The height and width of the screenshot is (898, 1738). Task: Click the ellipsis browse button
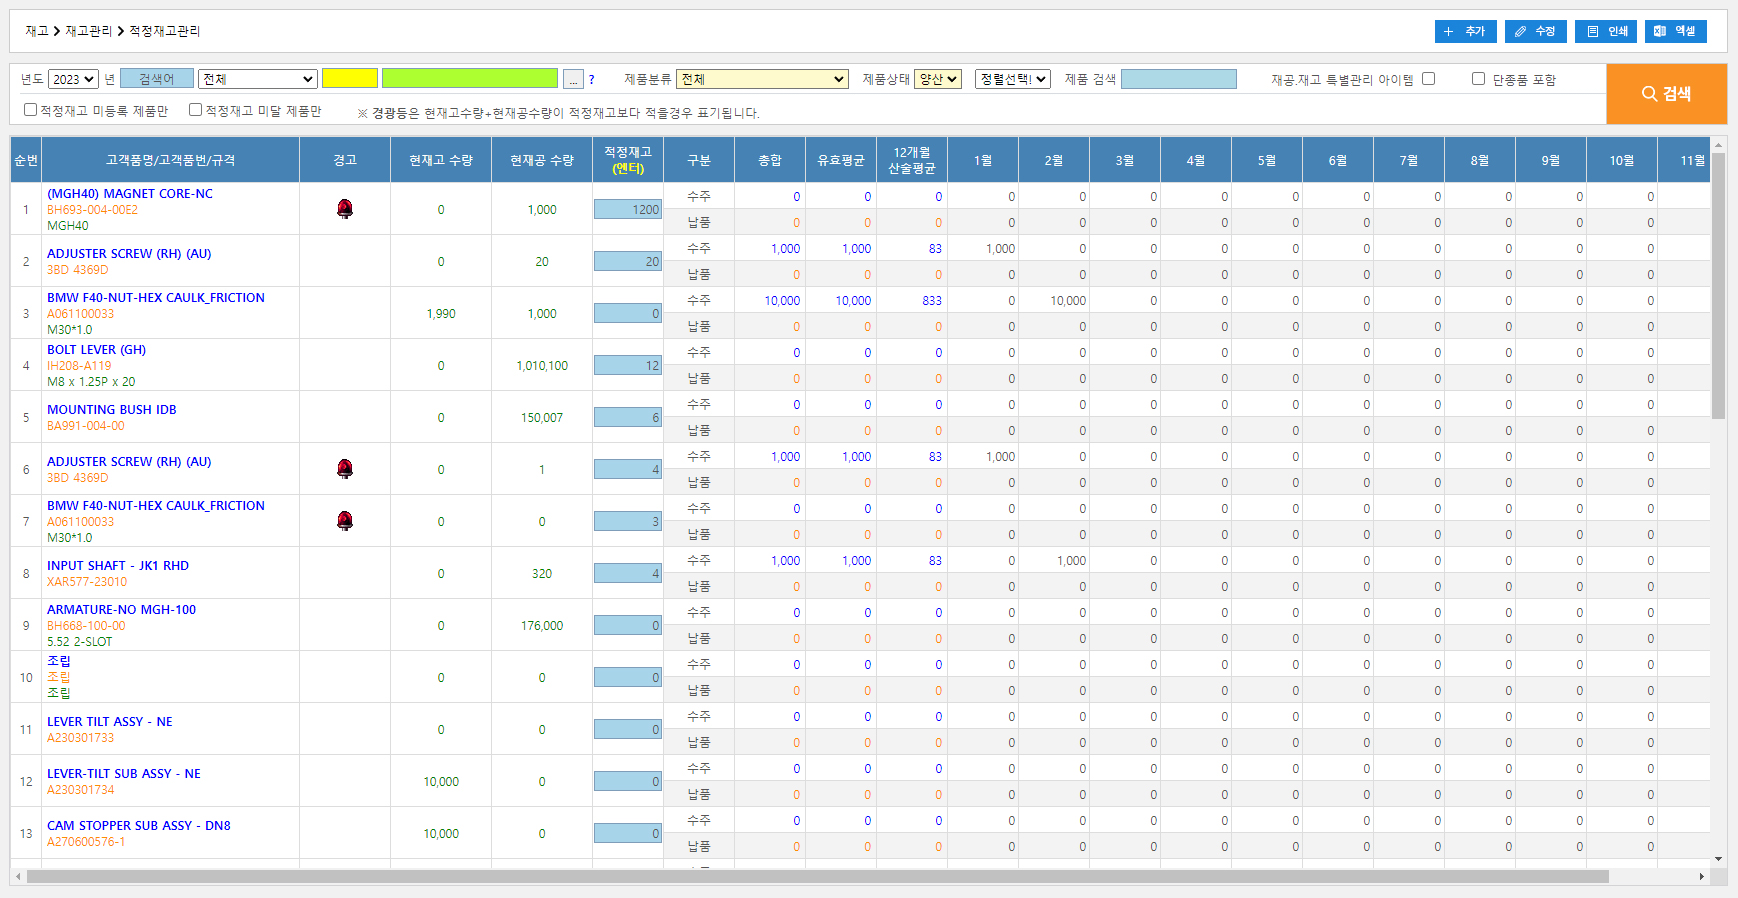(573, 79)
